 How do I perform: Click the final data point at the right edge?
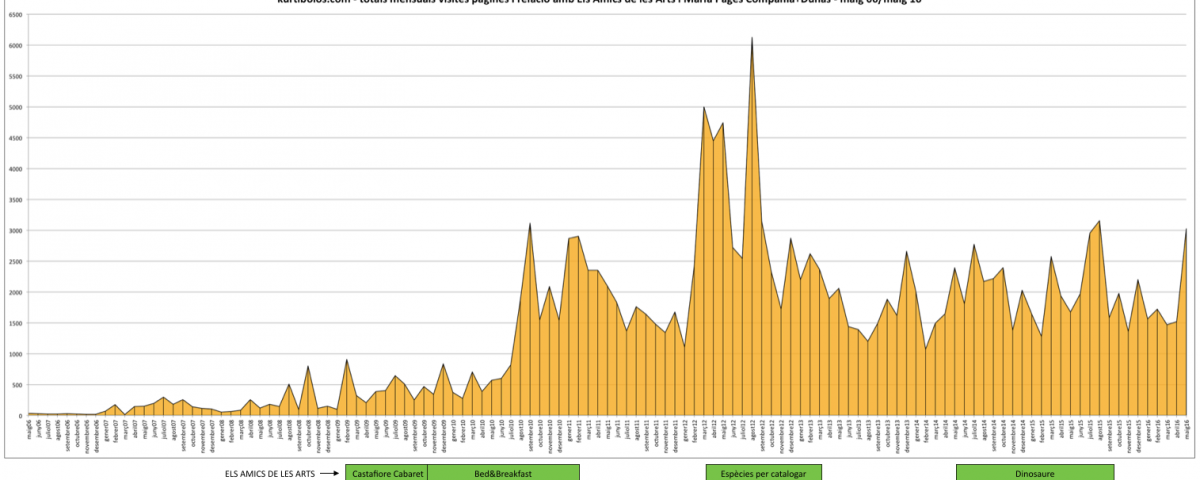[1186, 229]
